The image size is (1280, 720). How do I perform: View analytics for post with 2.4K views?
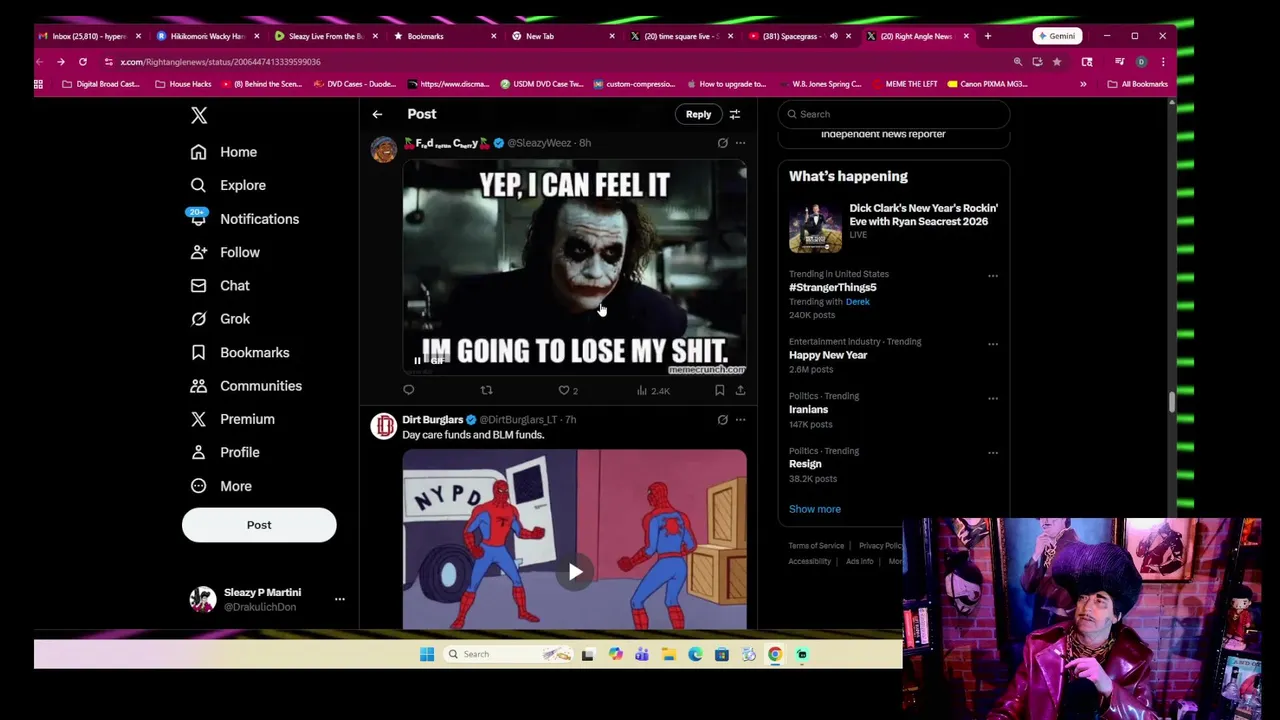click(653, 390)
